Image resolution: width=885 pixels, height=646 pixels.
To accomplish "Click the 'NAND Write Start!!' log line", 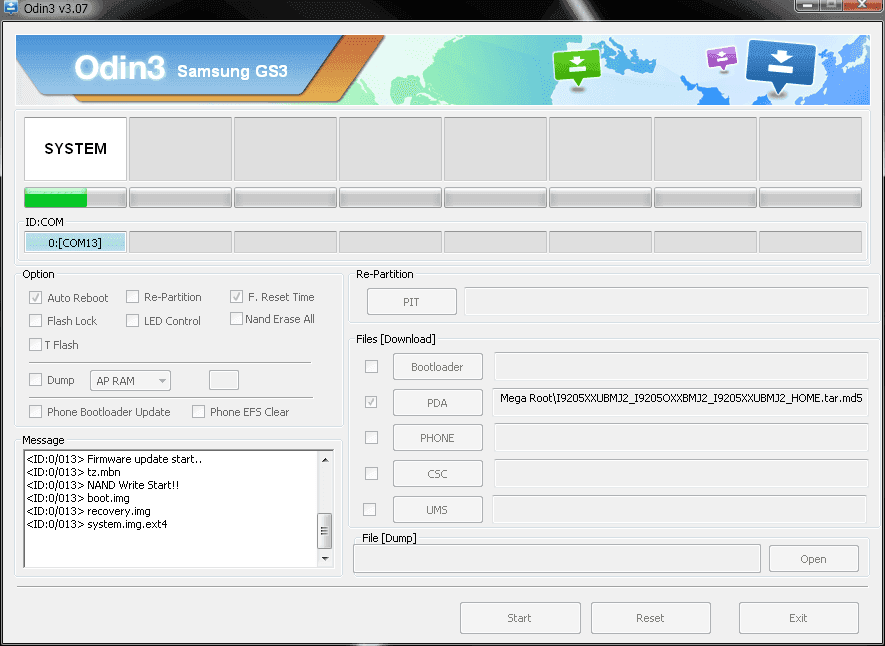I will (x=103, y=485).
